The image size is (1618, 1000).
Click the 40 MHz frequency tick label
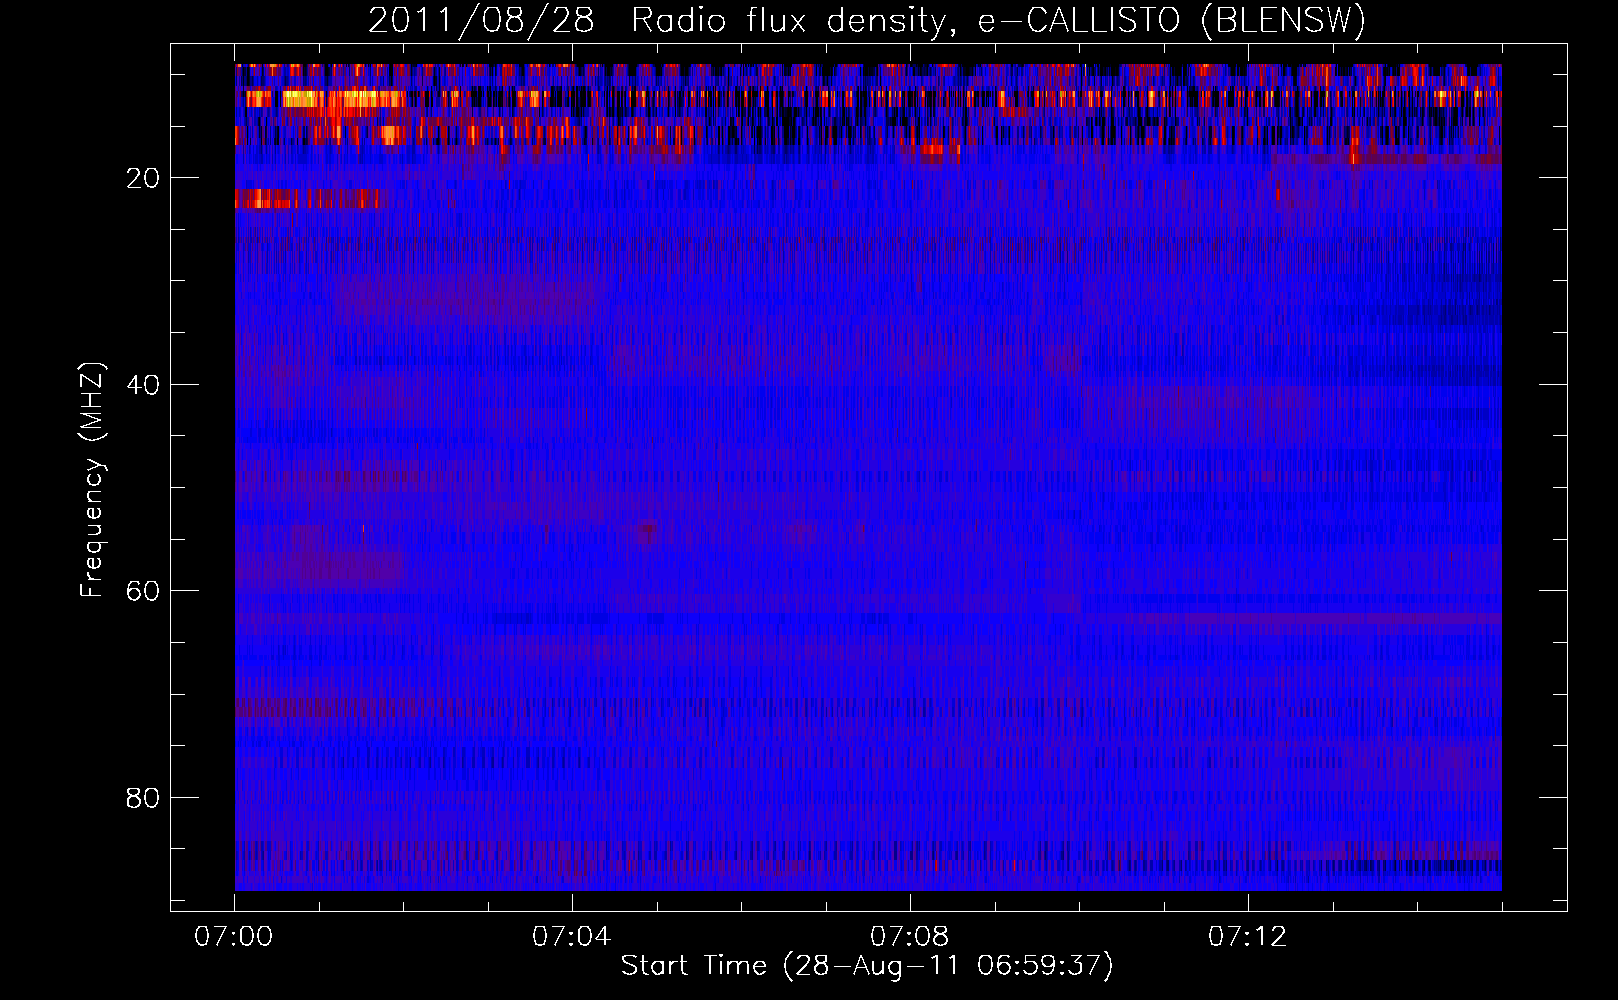[x=143, y=385]
